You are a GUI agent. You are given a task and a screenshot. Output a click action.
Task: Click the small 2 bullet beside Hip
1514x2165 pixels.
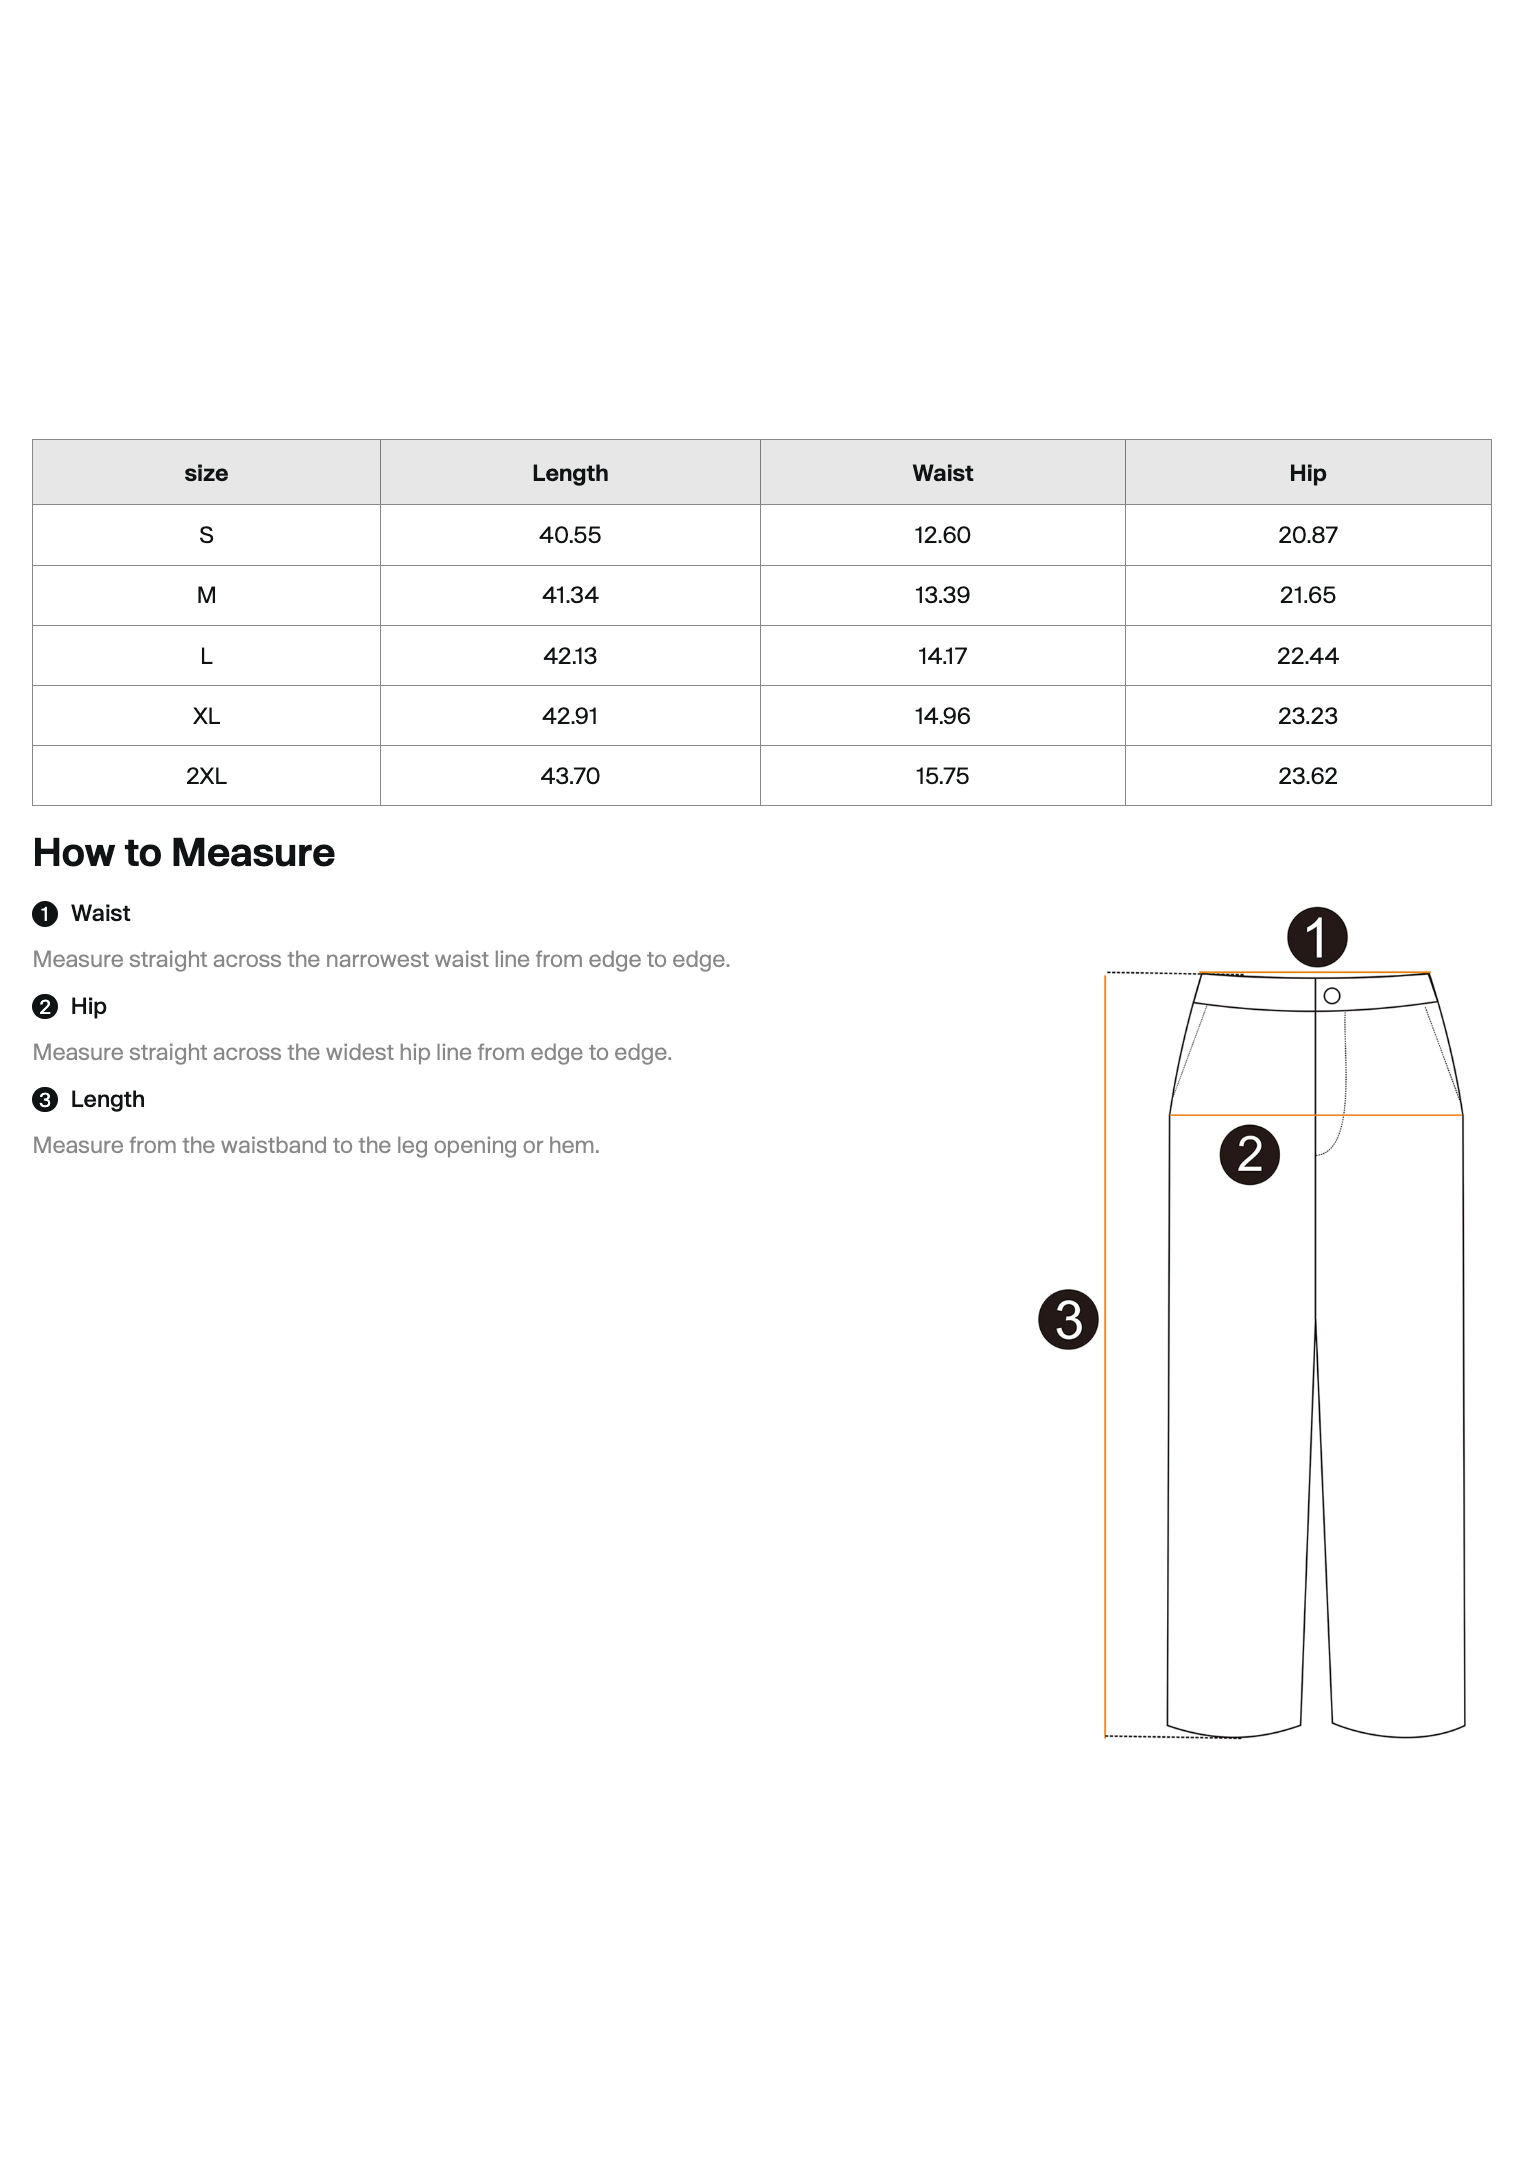(x=45, y=1007)
